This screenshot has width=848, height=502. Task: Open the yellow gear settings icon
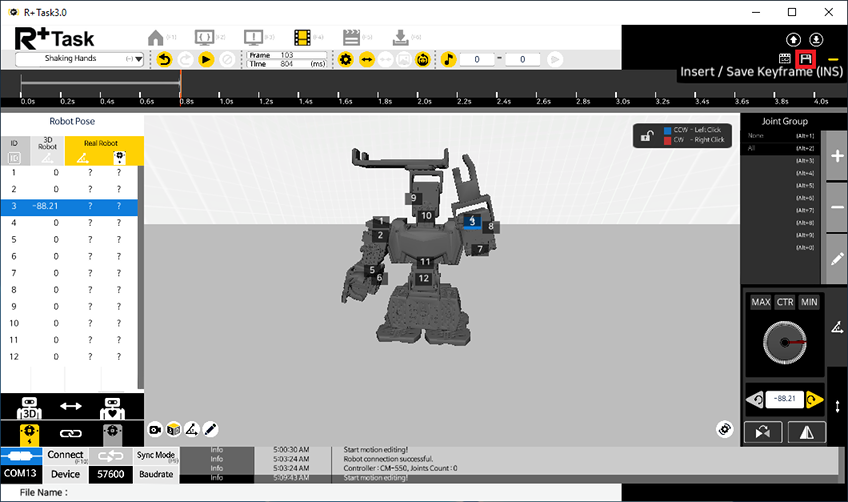(x=346, y=60)
